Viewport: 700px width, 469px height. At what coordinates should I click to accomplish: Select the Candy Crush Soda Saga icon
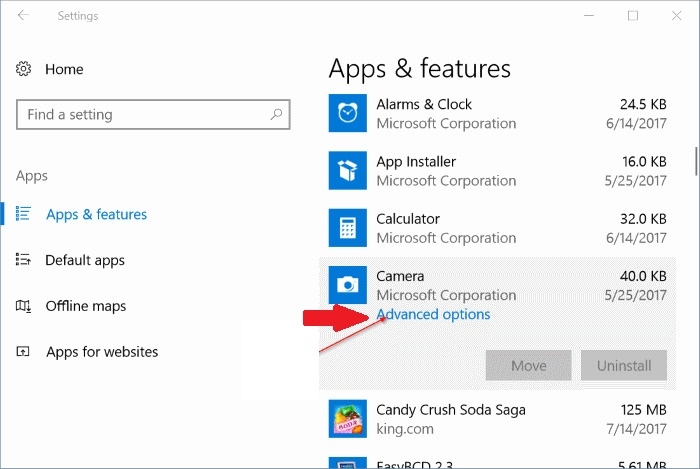coord(348,419)
